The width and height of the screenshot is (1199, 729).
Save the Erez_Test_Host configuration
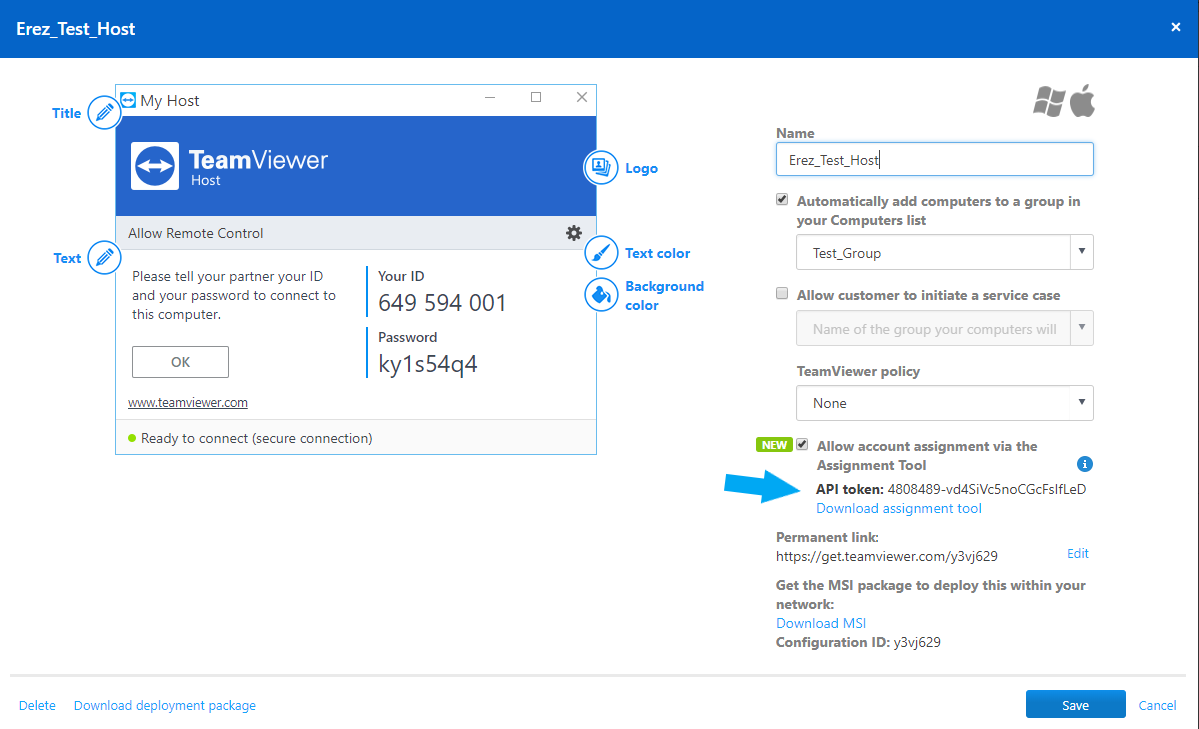tap(1075, 704)
